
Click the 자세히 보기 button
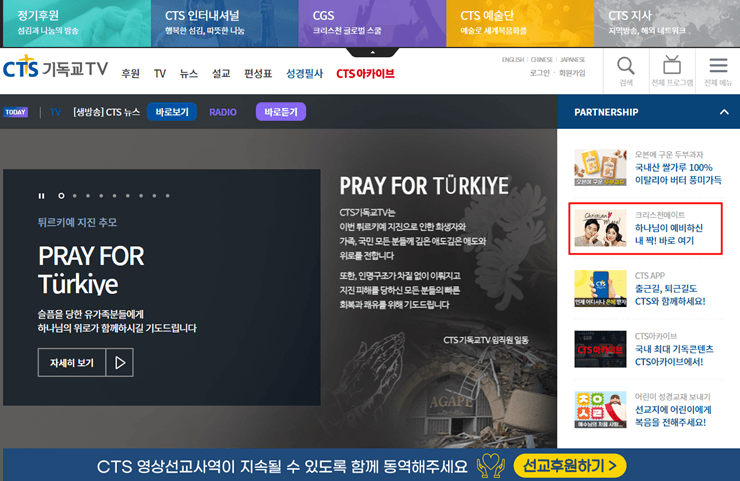tap(72, 363)
